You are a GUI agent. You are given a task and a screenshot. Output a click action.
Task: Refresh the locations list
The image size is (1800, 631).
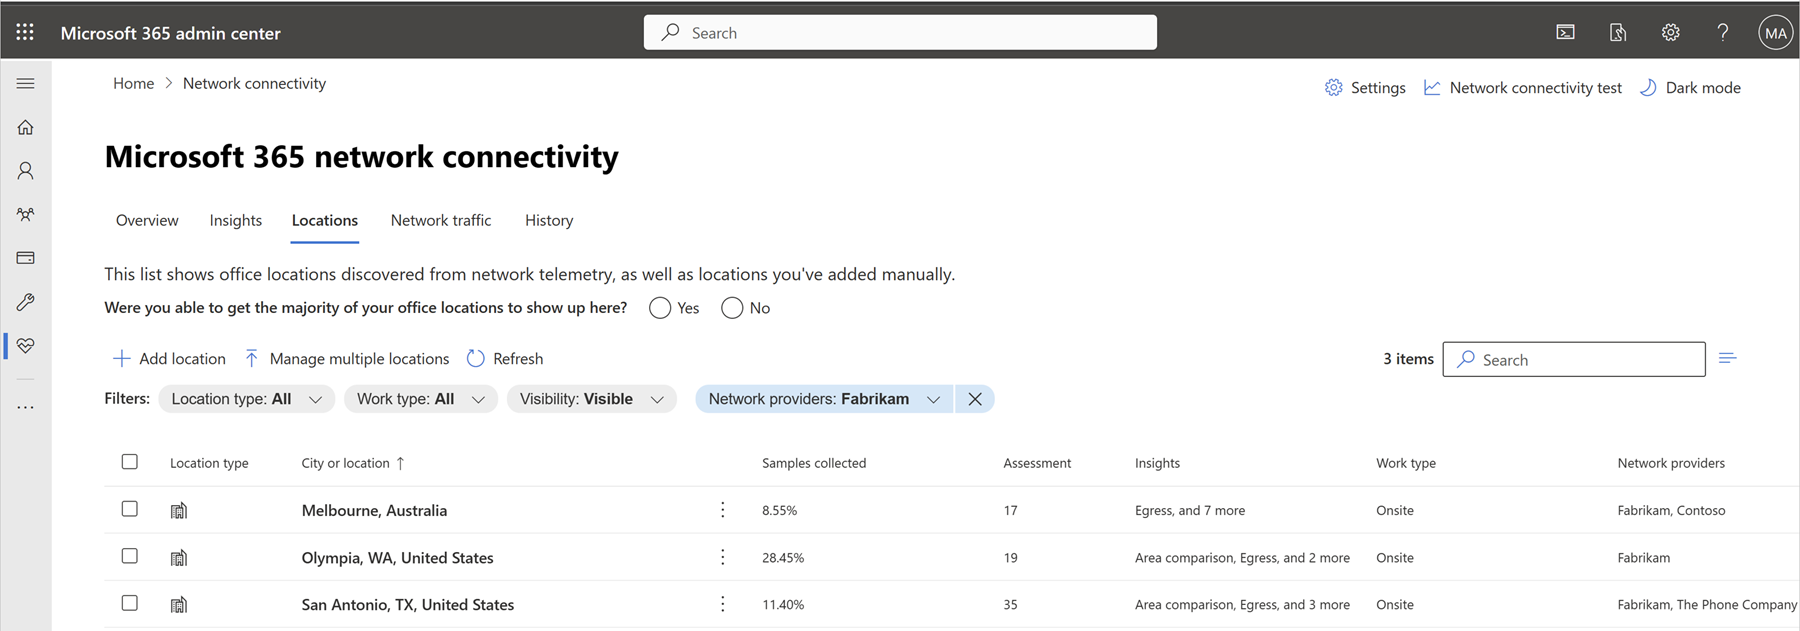tap(505, 358)
